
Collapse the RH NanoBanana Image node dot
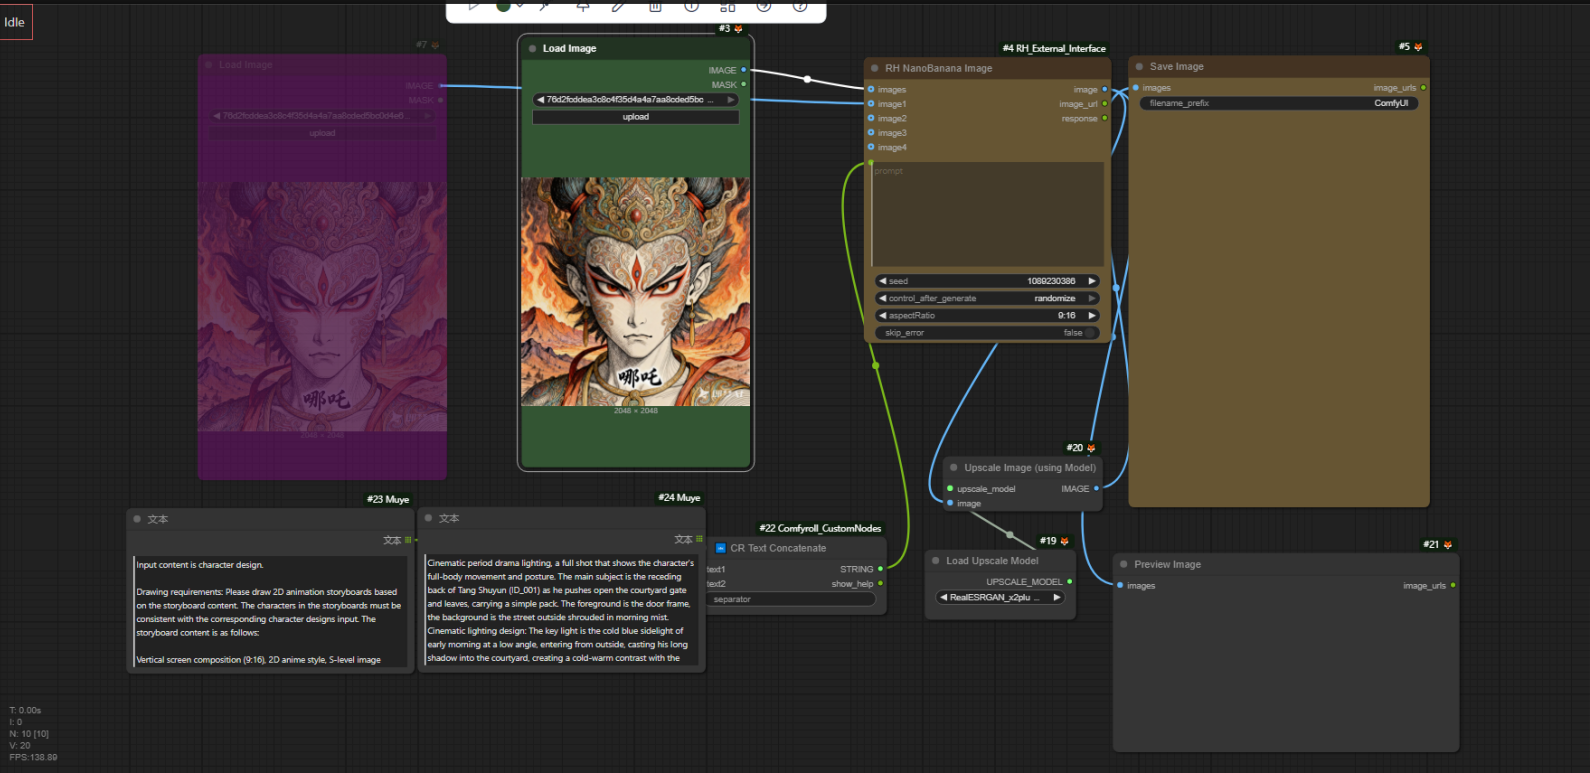coord(875,69)
